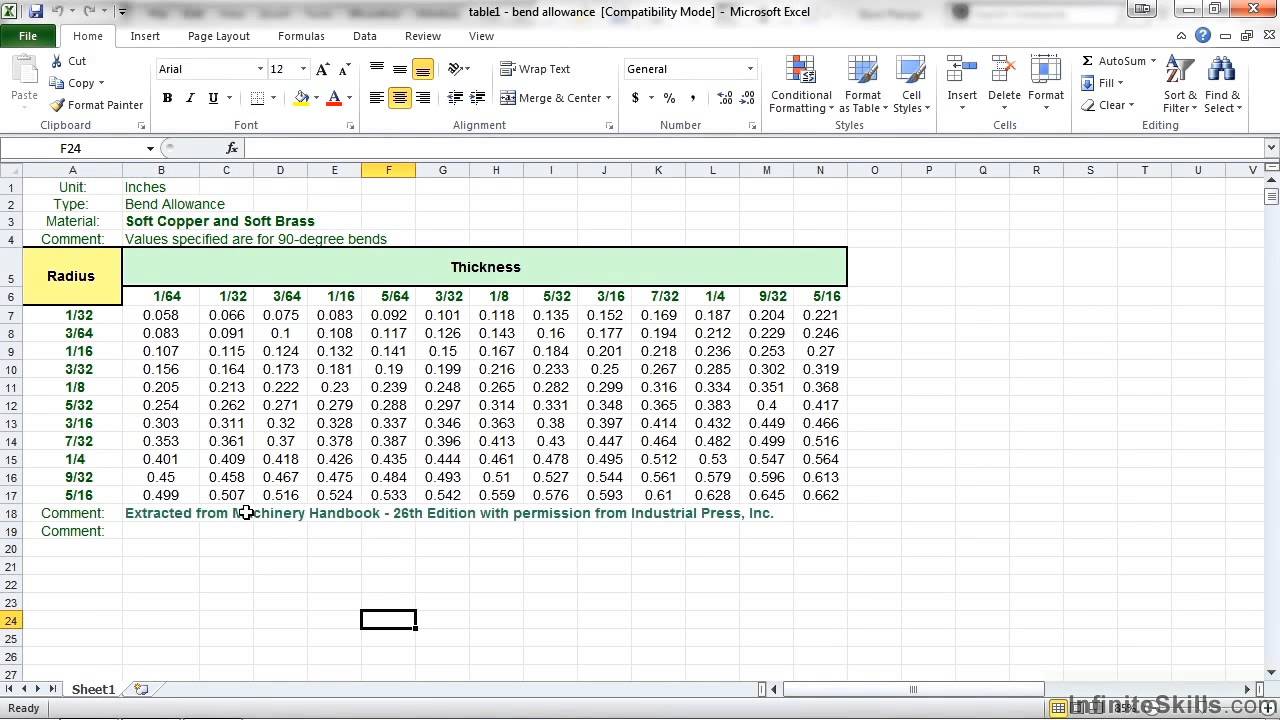Apply Percent Style format
The width and height of the screenshot is (1280, 720).
tap(669, 98)
